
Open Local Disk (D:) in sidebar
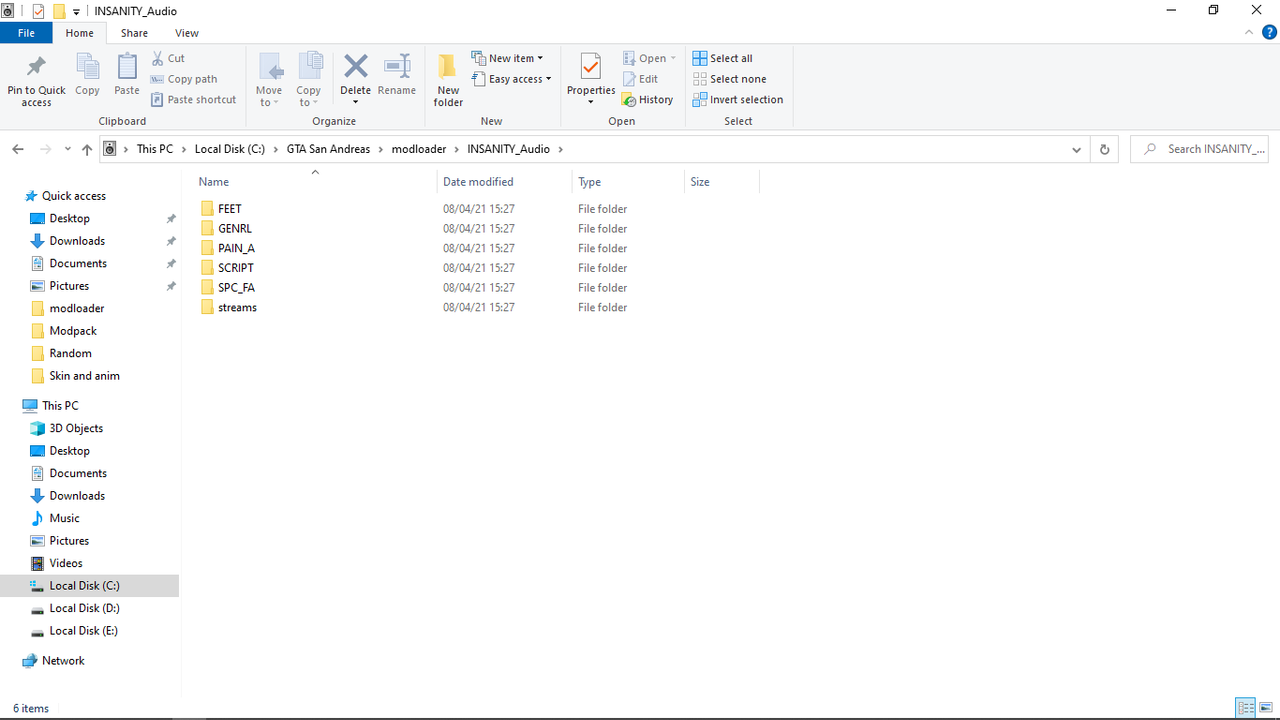pyautogui.click(x=84, y=608)
